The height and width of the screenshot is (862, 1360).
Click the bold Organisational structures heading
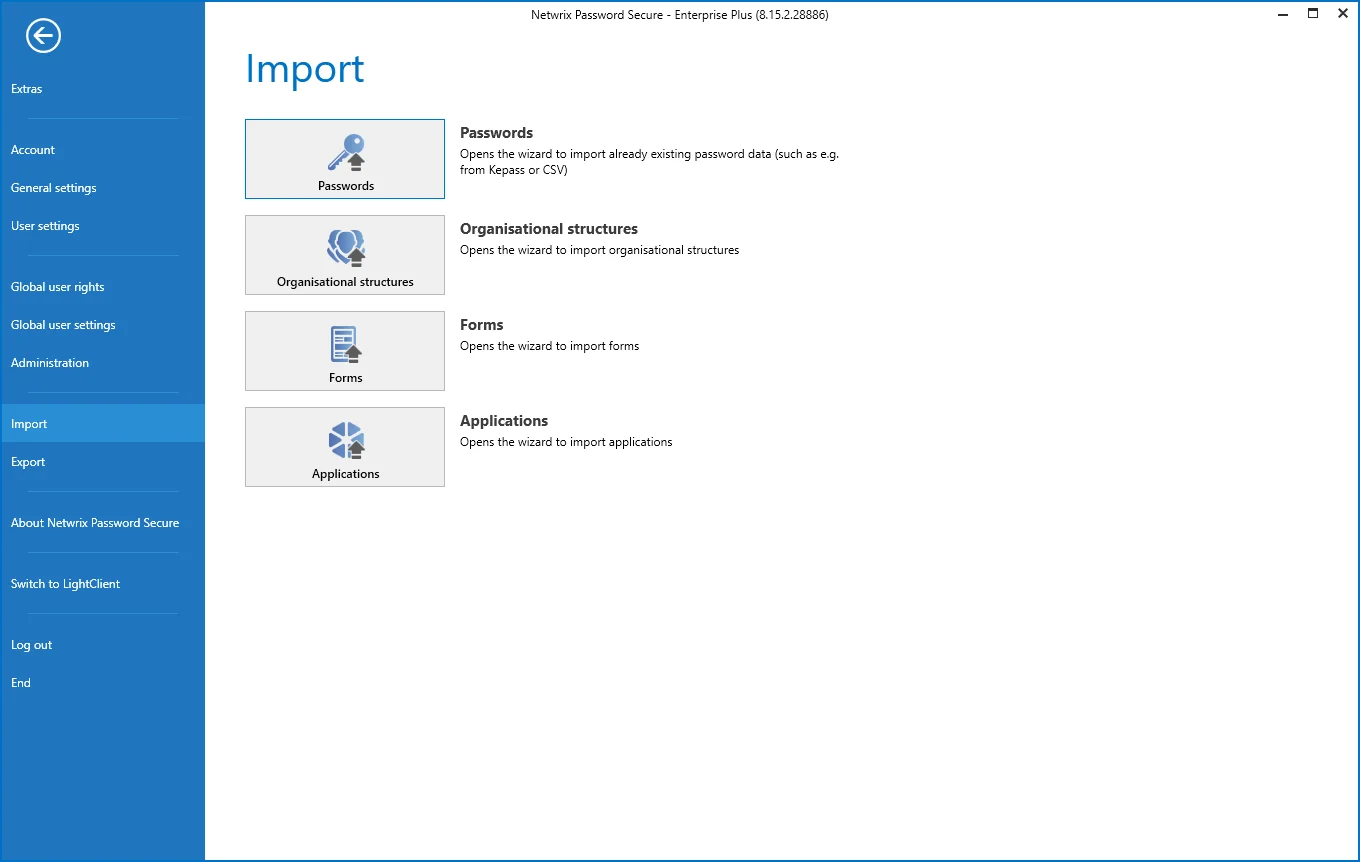click(x=549, y=229)
